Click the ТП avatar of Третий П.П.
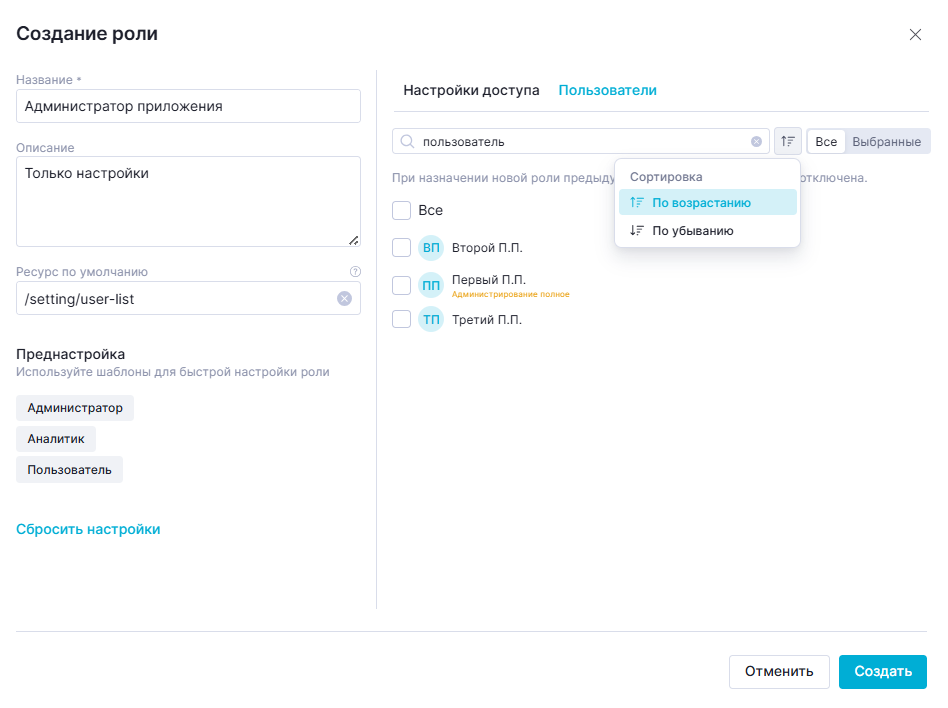Viewport: 948px width, 708px height. tap(431, 320)
